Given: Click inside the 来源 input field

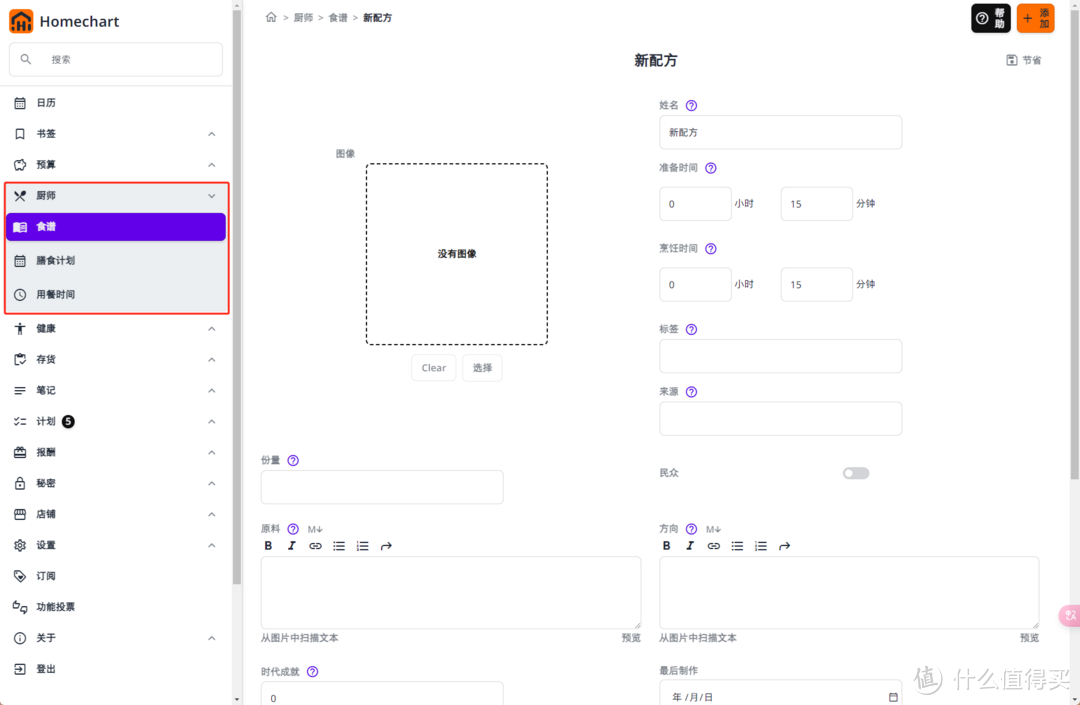Looking at the screenshot, I should point(780,418).
